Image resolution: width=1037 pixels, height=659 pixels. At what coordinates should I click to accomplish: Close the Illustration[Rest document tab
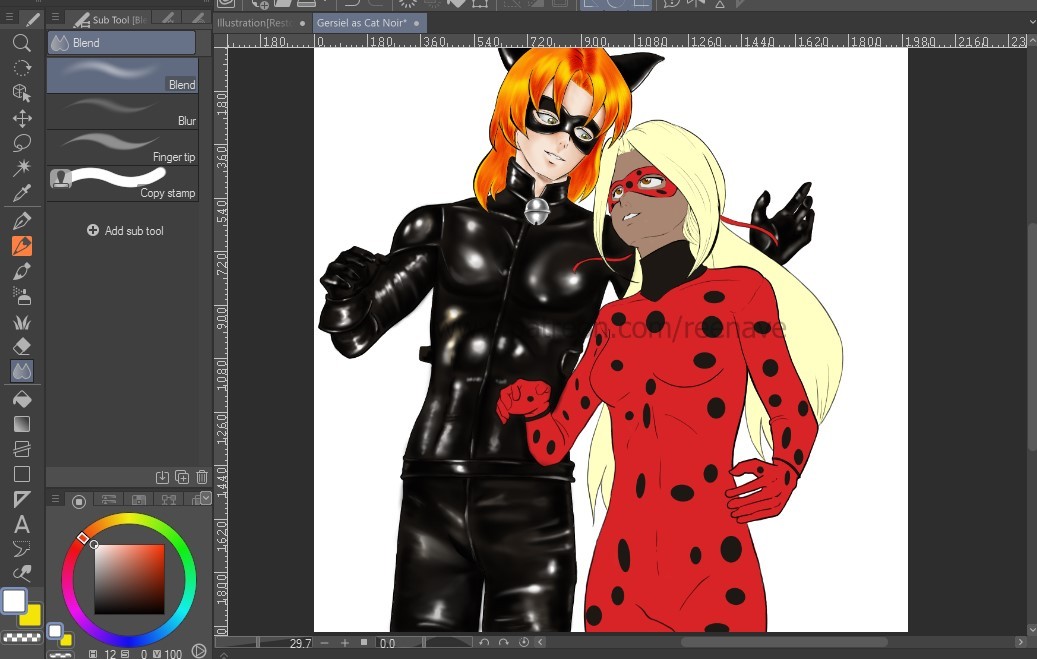pos(302,23)
